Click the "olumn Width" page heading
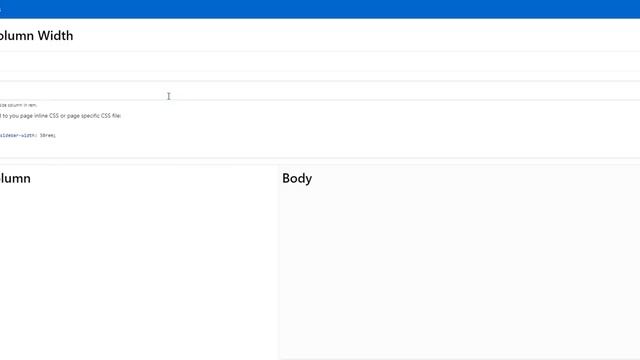640x360 pixels. [x=36, y=36]
